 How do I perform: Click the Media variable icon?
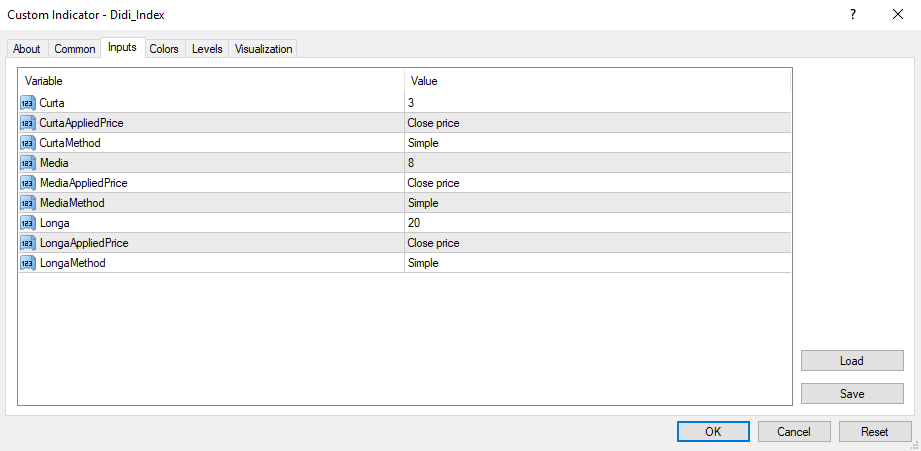pos(28,163)
